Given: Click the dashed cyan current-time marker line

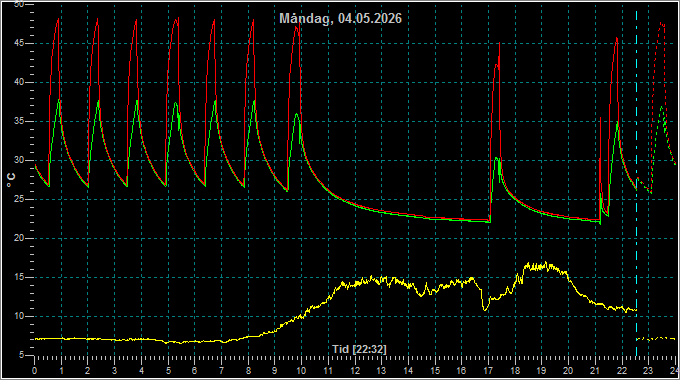Looking at the screenshot, I should click(637, 182).
